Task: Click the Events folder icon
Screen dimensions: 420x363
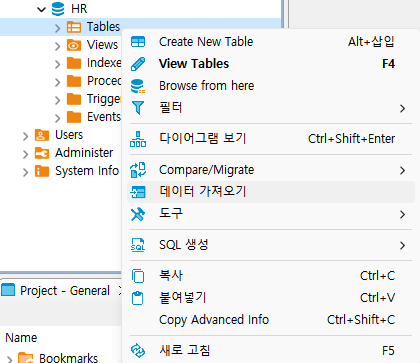Action: (x=74, y=117)
